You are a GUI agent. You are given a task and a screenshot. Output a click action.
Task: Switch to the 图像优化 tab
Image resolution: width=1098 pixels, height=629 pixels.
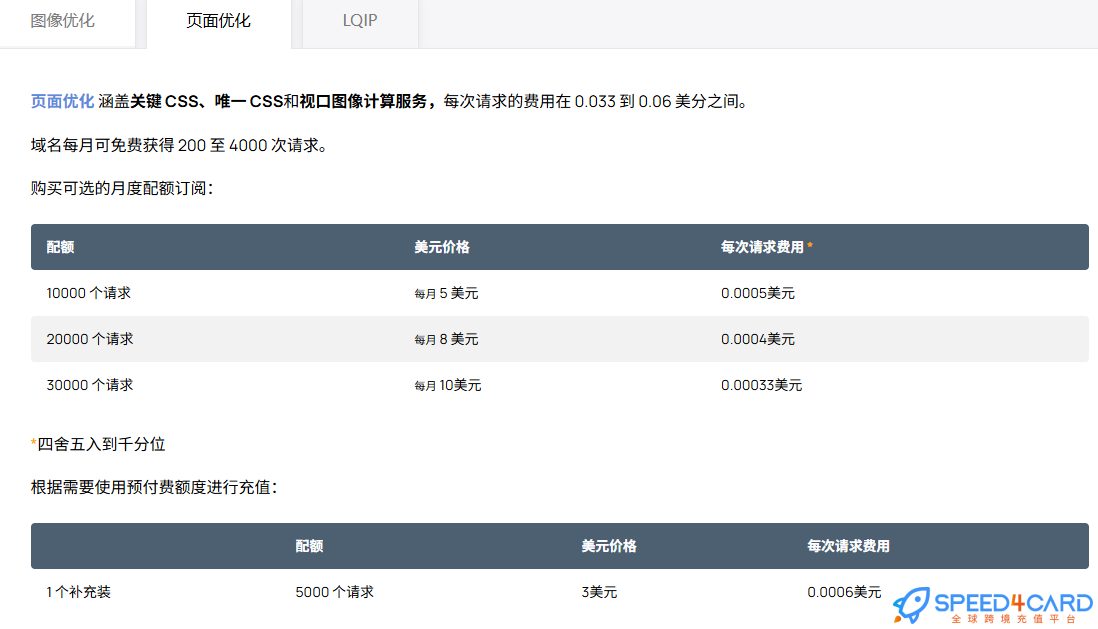(62, 21)
